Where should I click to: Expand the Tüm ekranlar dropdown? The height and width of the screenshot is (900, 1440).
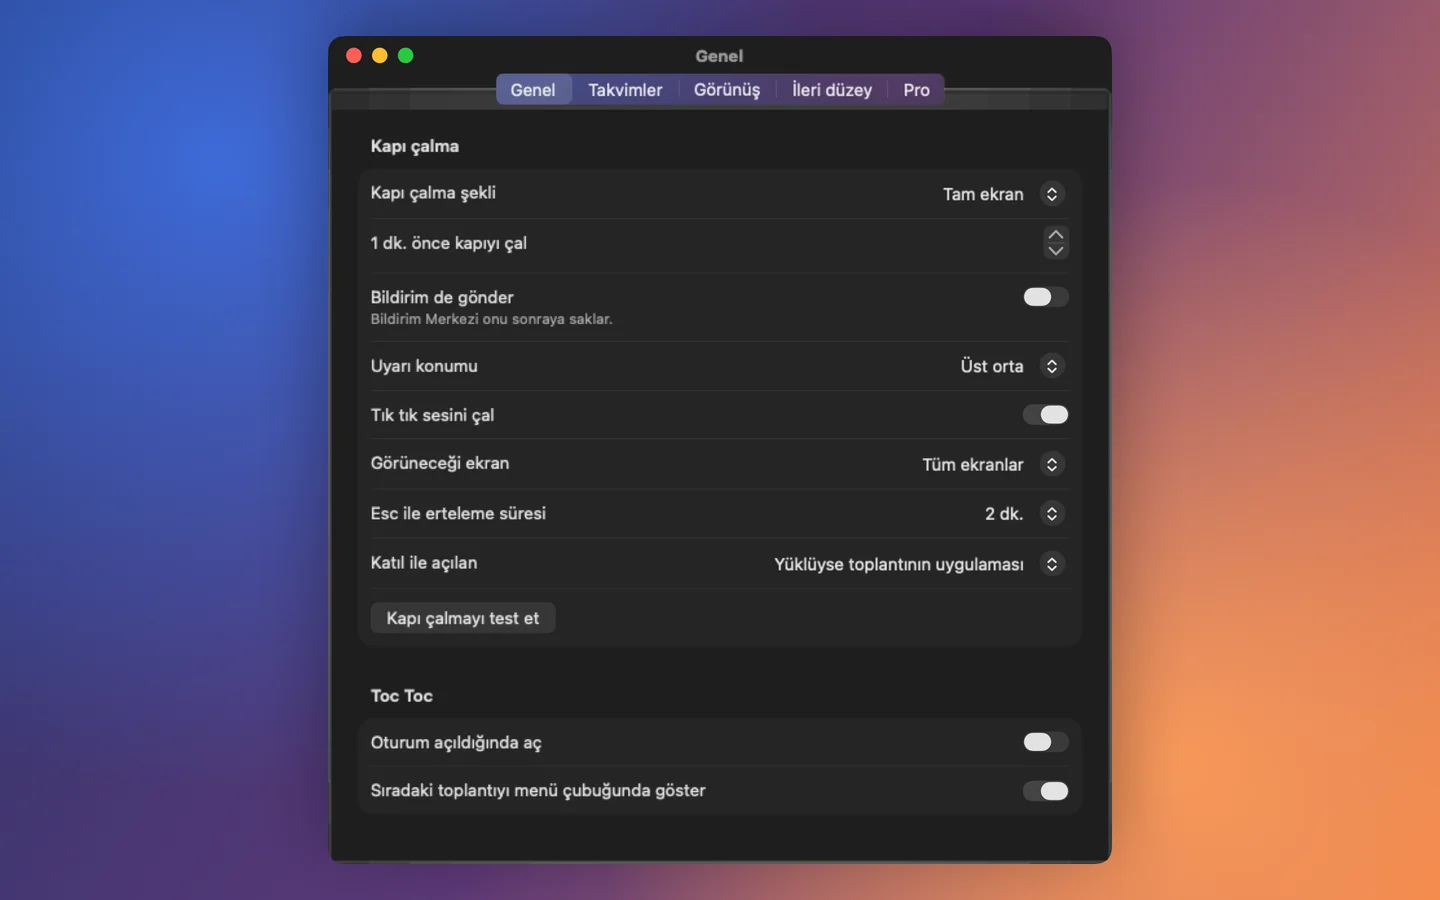[x=973, y=464]
